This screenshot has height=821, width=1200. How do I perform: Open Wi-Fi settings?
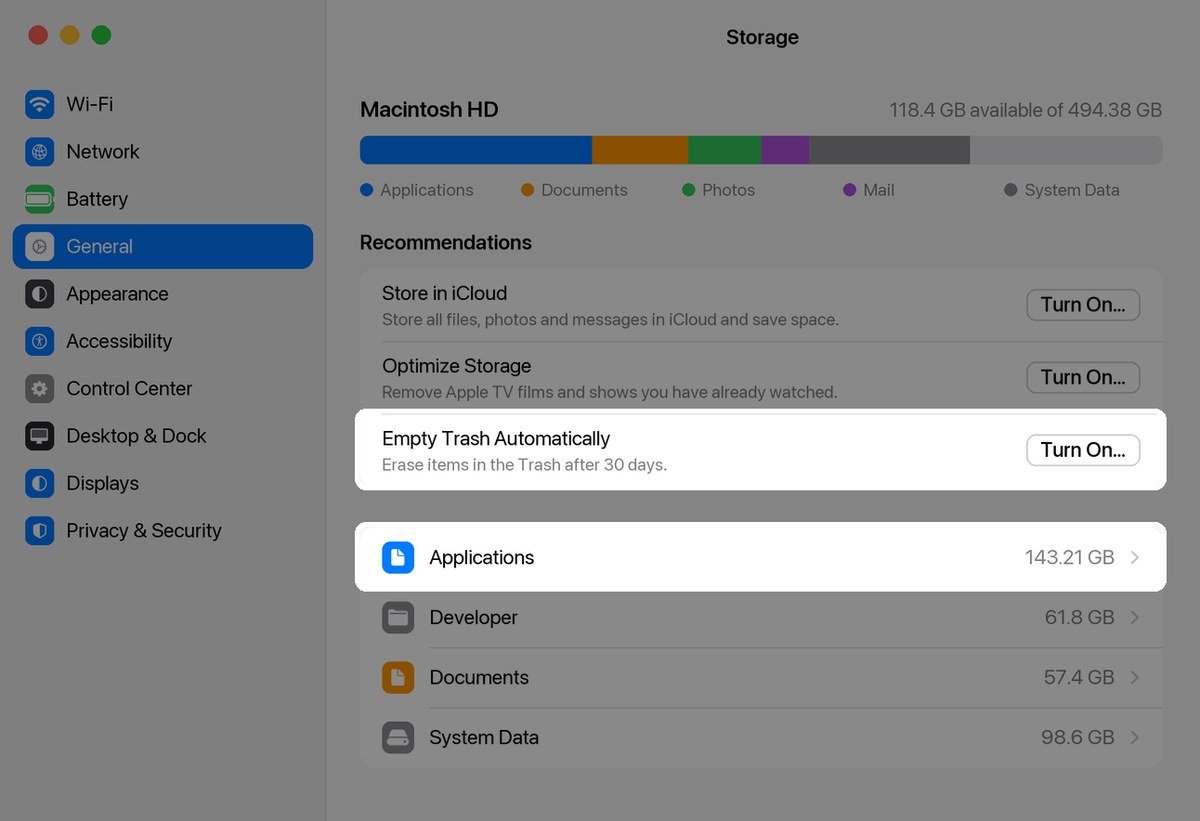[163, 104]
